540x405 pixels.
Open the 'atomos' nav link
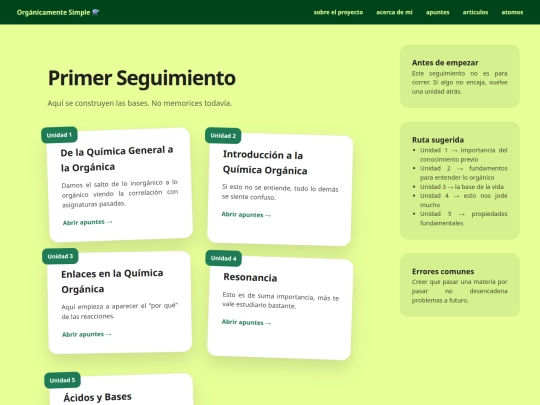point(512,12)
